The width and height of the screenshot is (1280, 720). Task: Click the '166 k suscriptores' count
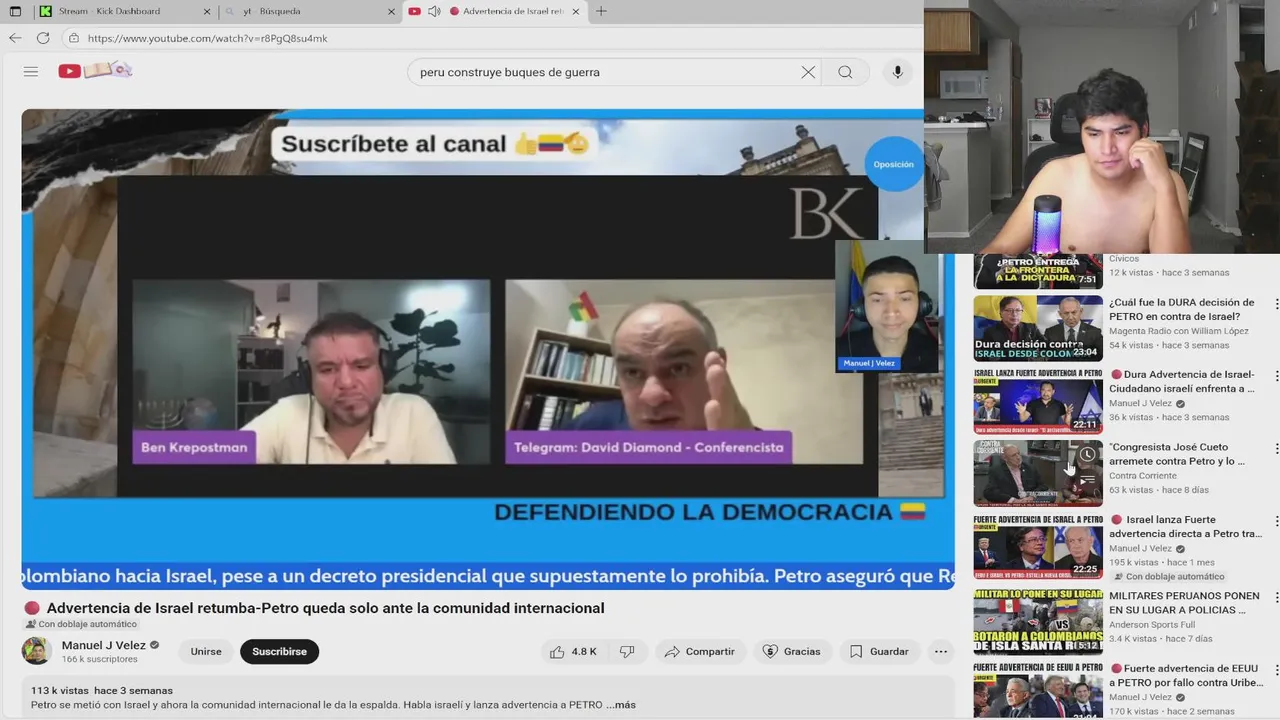click(100, 660)
